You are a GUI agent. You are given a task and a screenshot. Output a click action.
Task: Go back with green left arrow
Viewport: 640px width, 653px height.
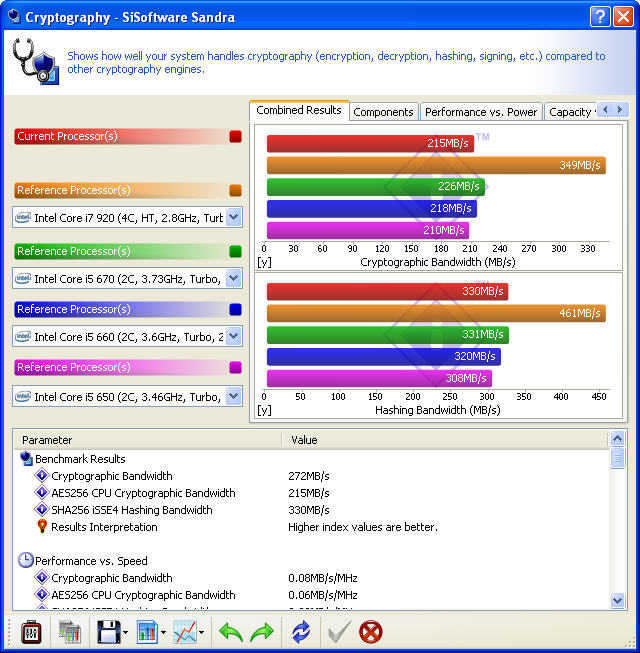[x=231, y=632]
